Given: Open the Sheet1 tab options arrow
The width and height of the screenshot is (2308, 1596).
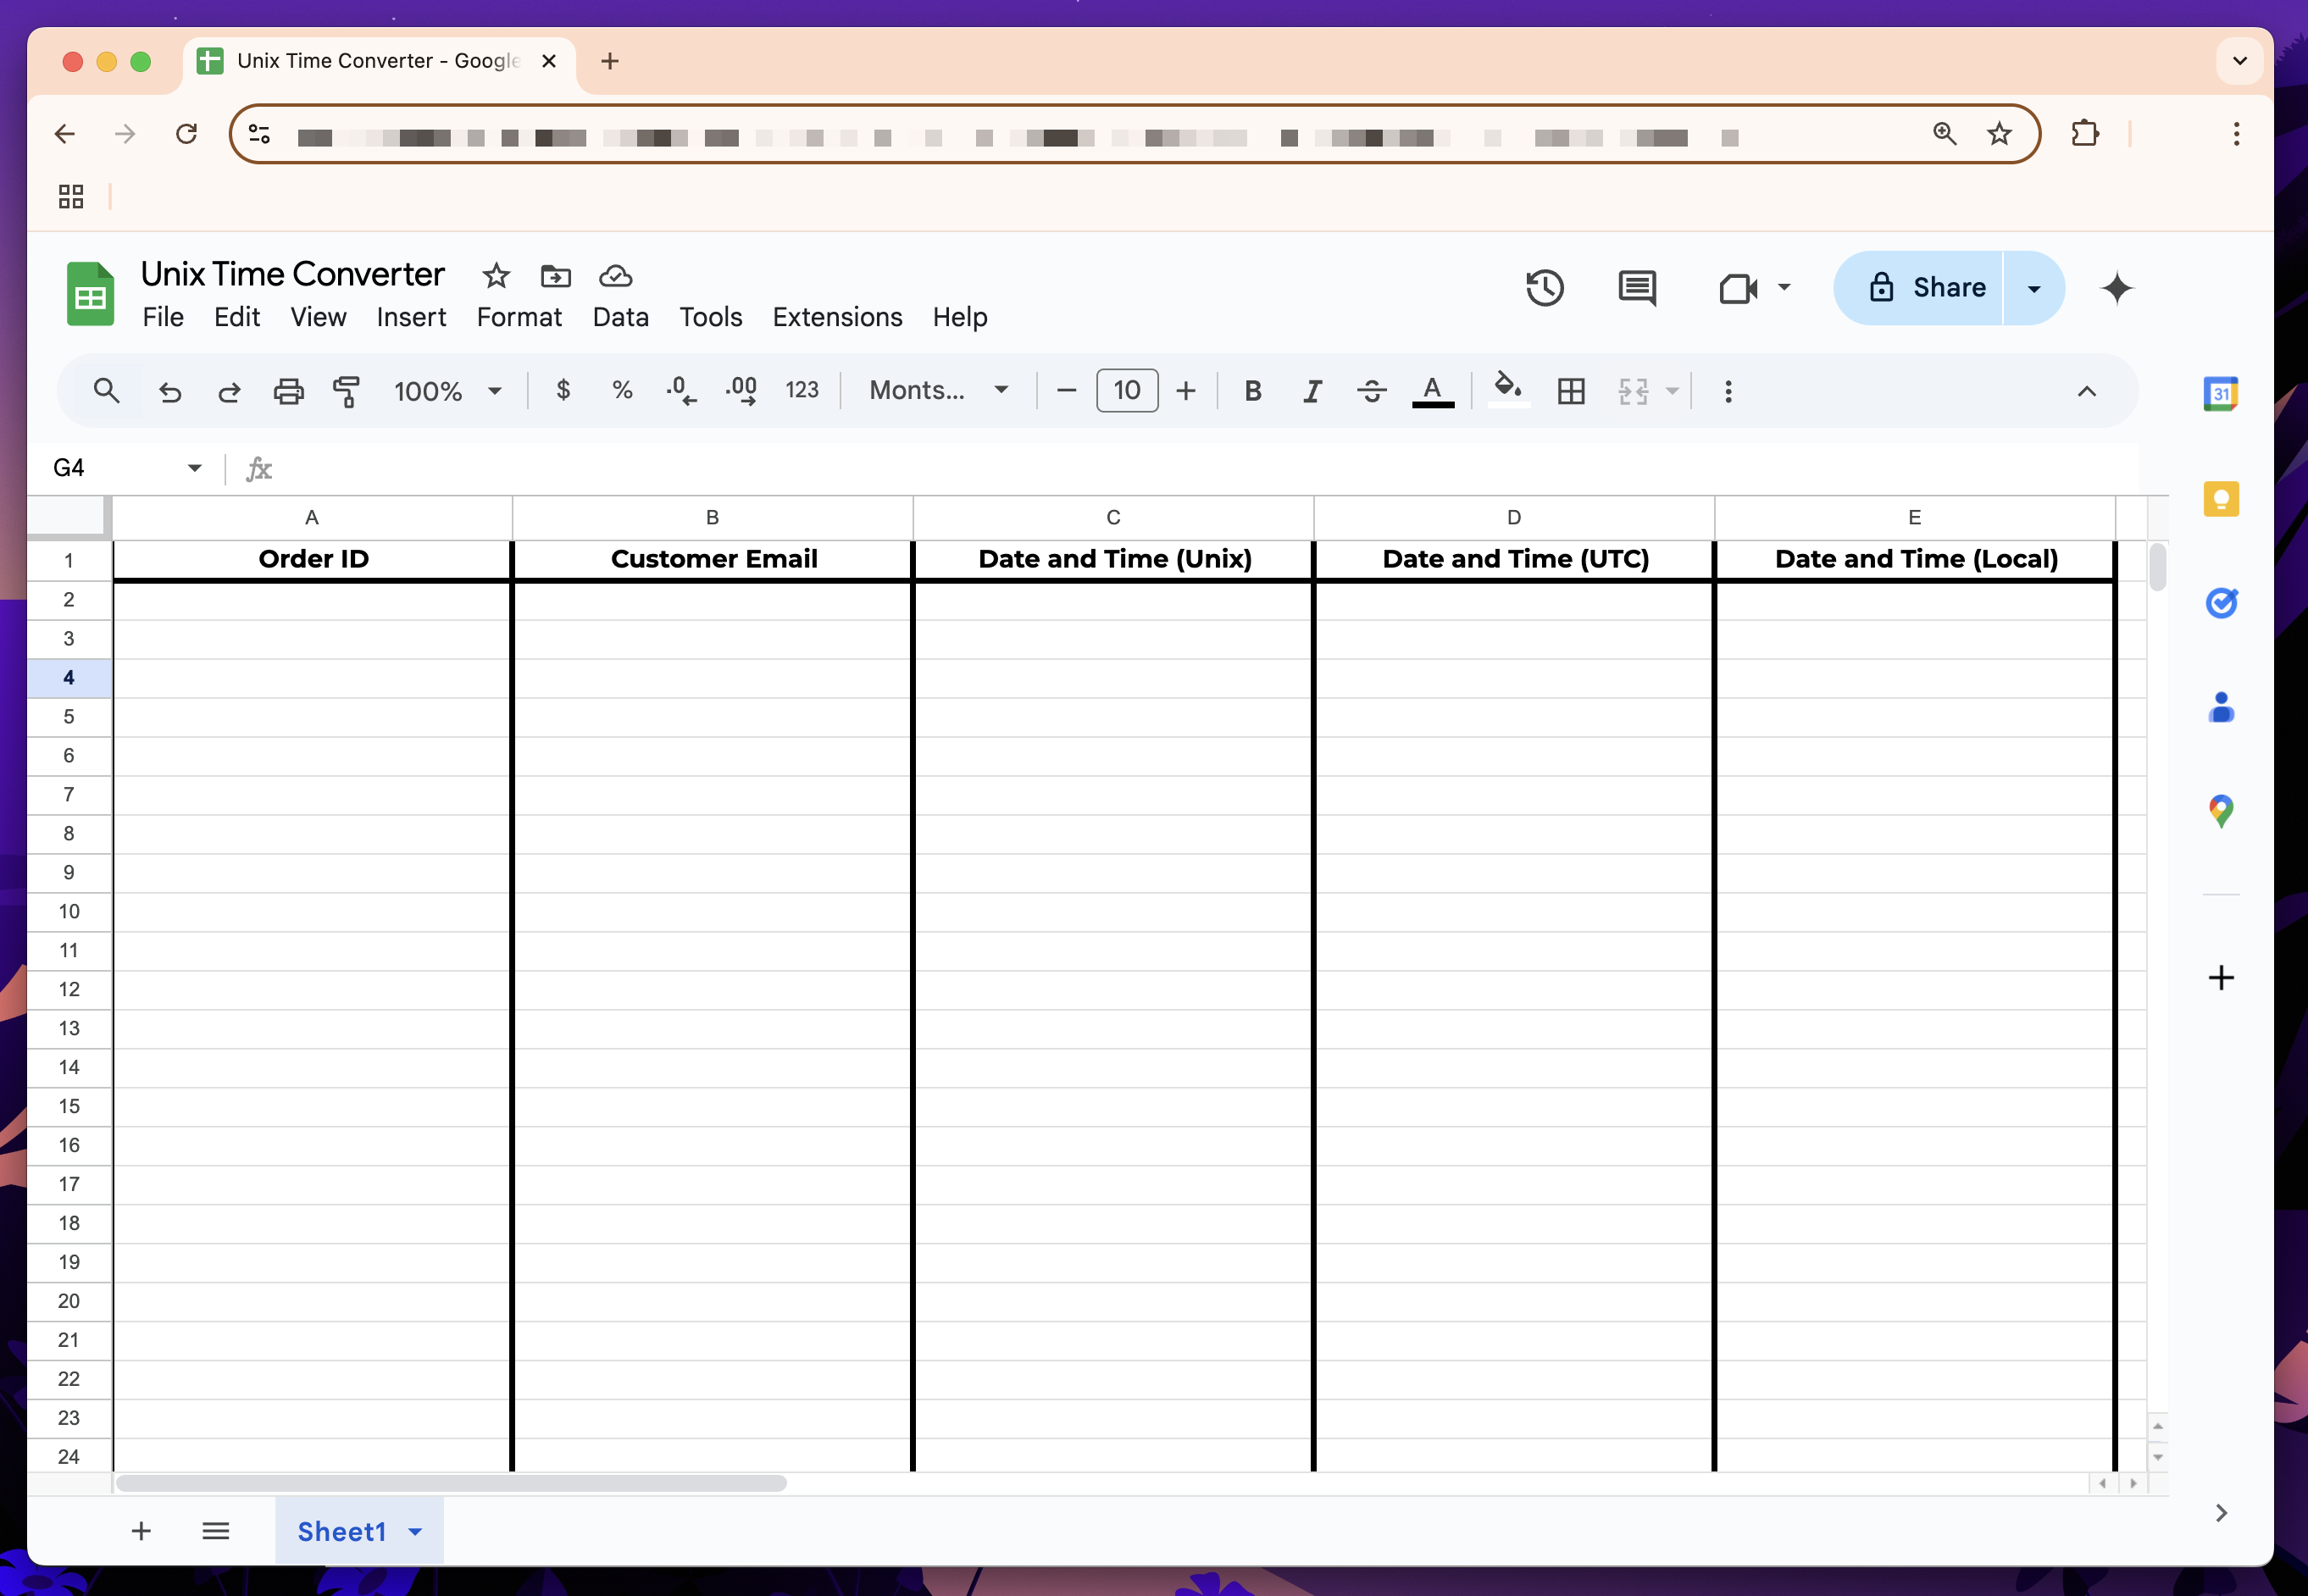Looking at the screenshot, I should click(416, 1531).
